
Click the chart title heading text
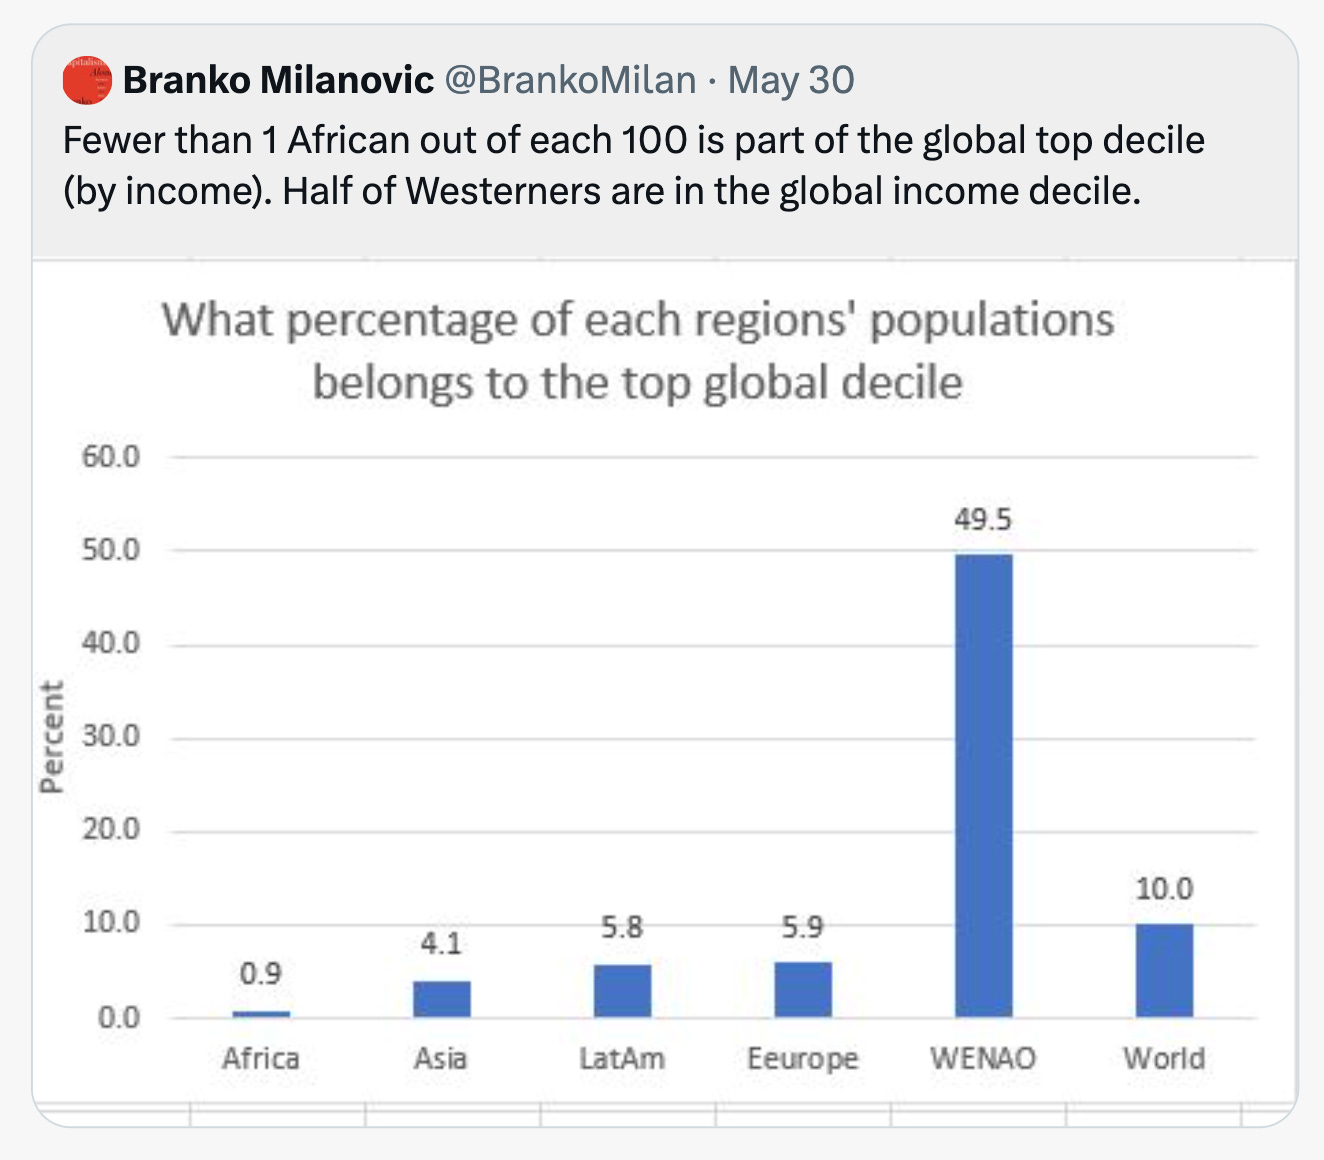tap(638, 351)
